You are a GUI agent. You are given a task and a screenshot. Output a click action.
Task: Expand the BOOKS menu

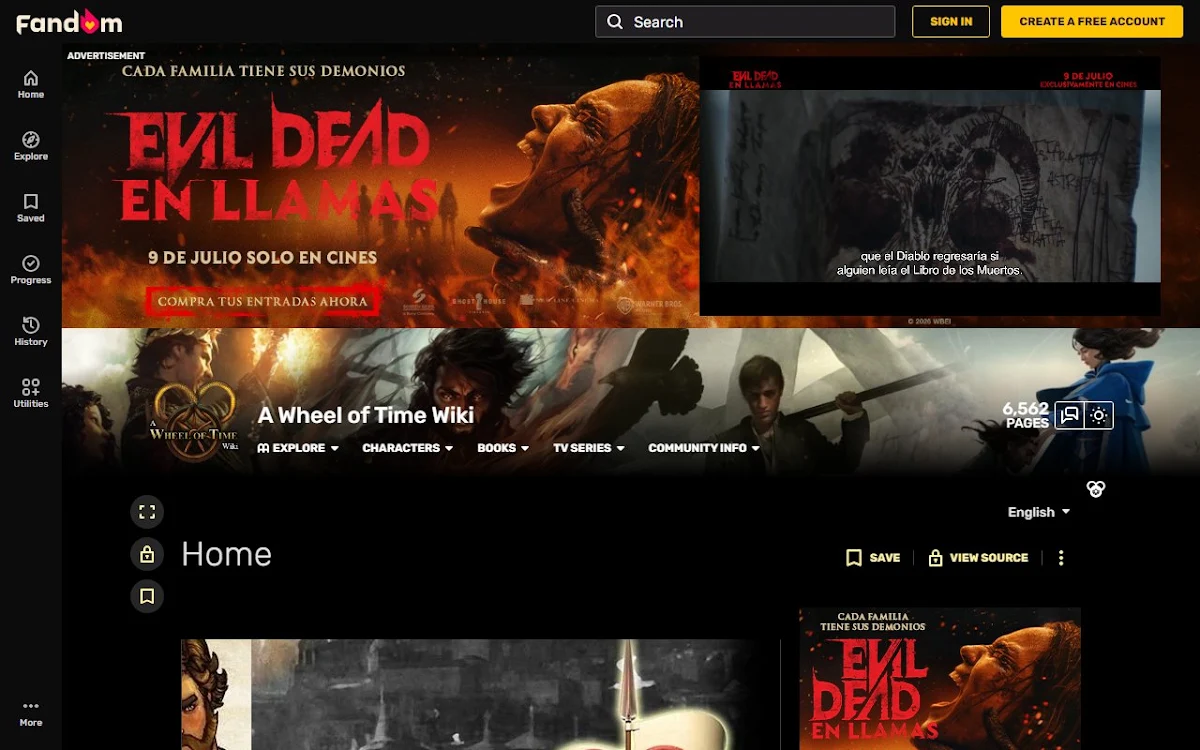click(x=503, y=448)
